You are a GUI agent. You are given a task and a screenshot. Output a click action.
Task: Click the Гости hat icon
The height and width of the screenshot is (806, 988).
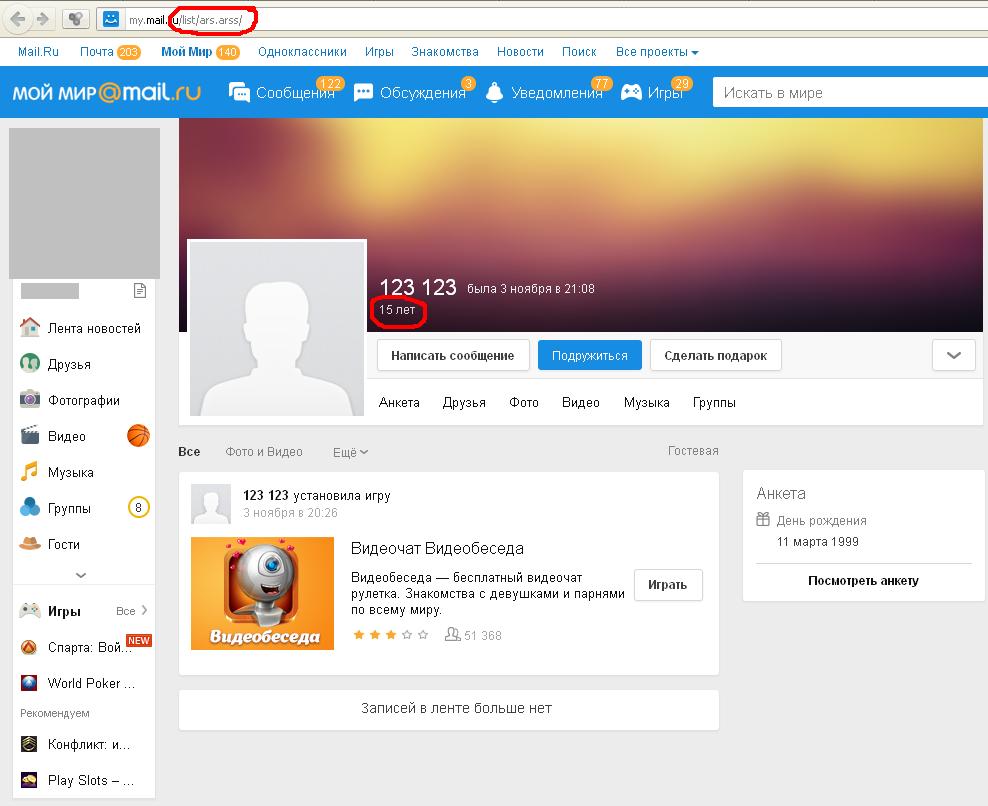[30, 543]
